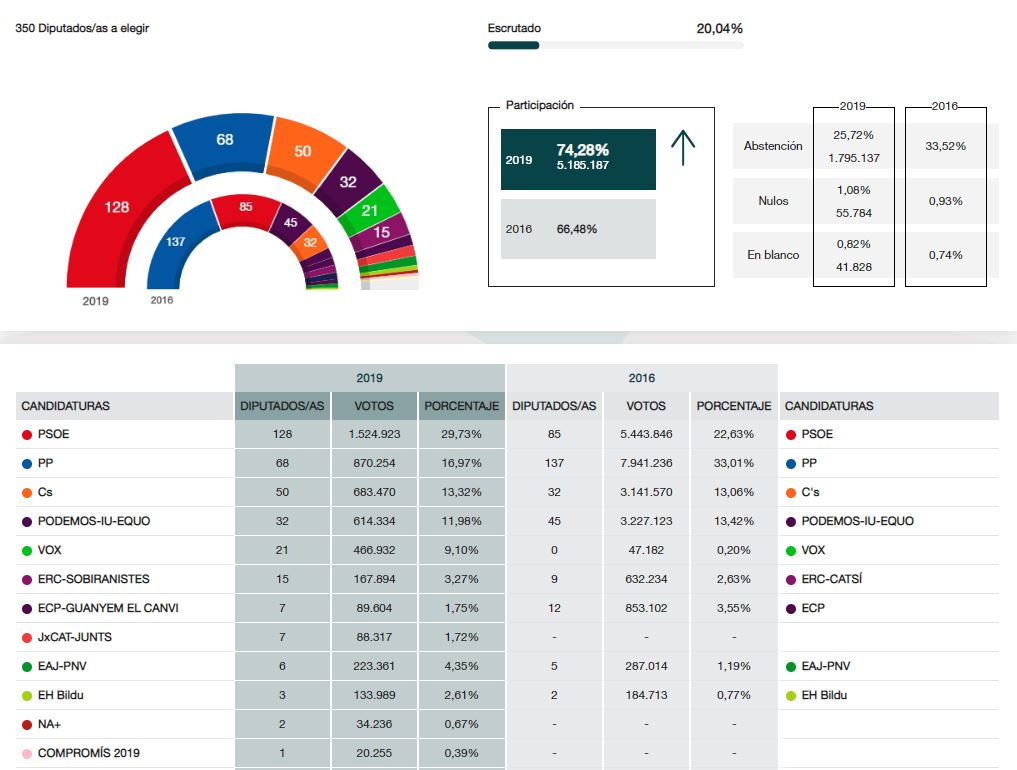Click the ECP-GUANYEM EL CANVI party name

pyautogui.click(x=108, y=608)
